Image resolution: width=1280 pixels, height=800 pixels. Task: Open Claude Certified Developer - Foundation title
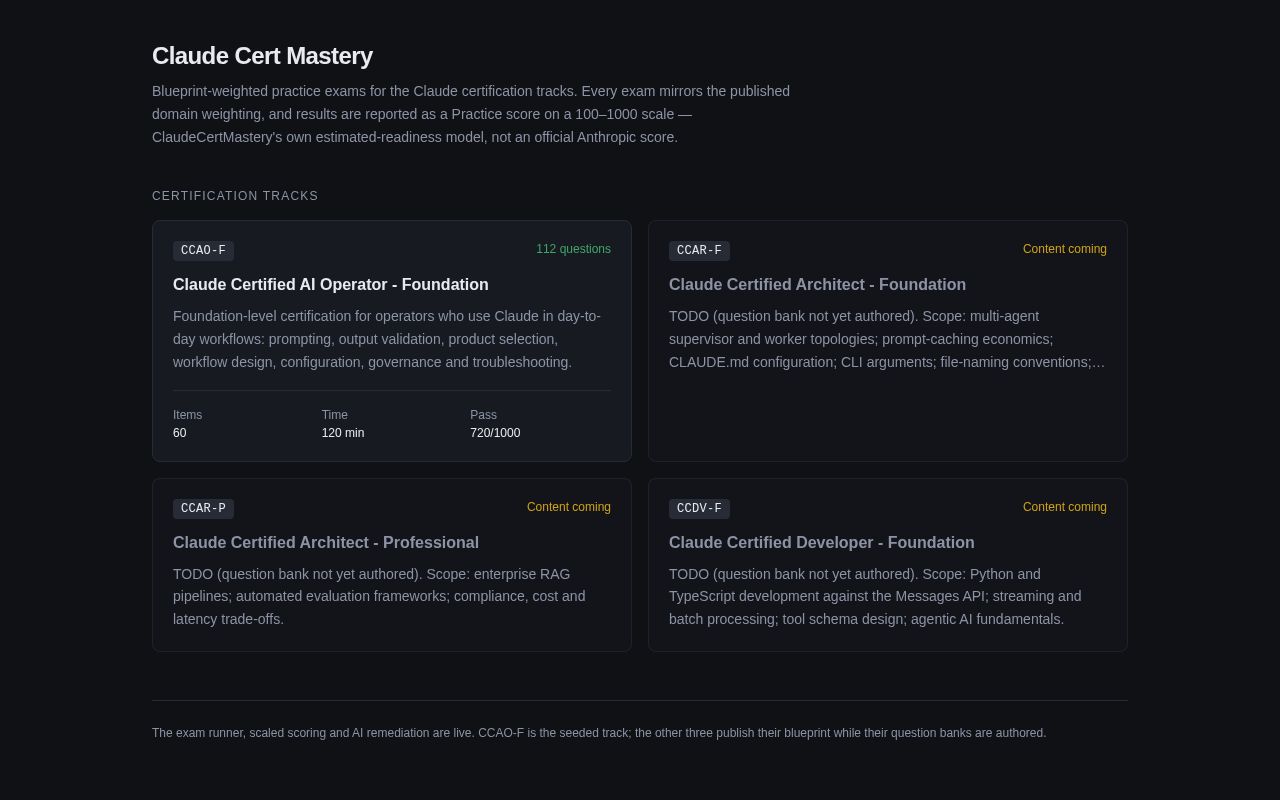point(821,543)
